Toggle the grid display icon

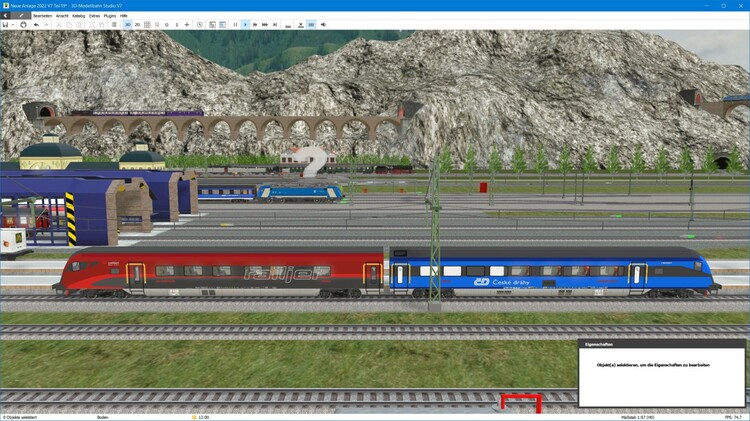[147, 24]
